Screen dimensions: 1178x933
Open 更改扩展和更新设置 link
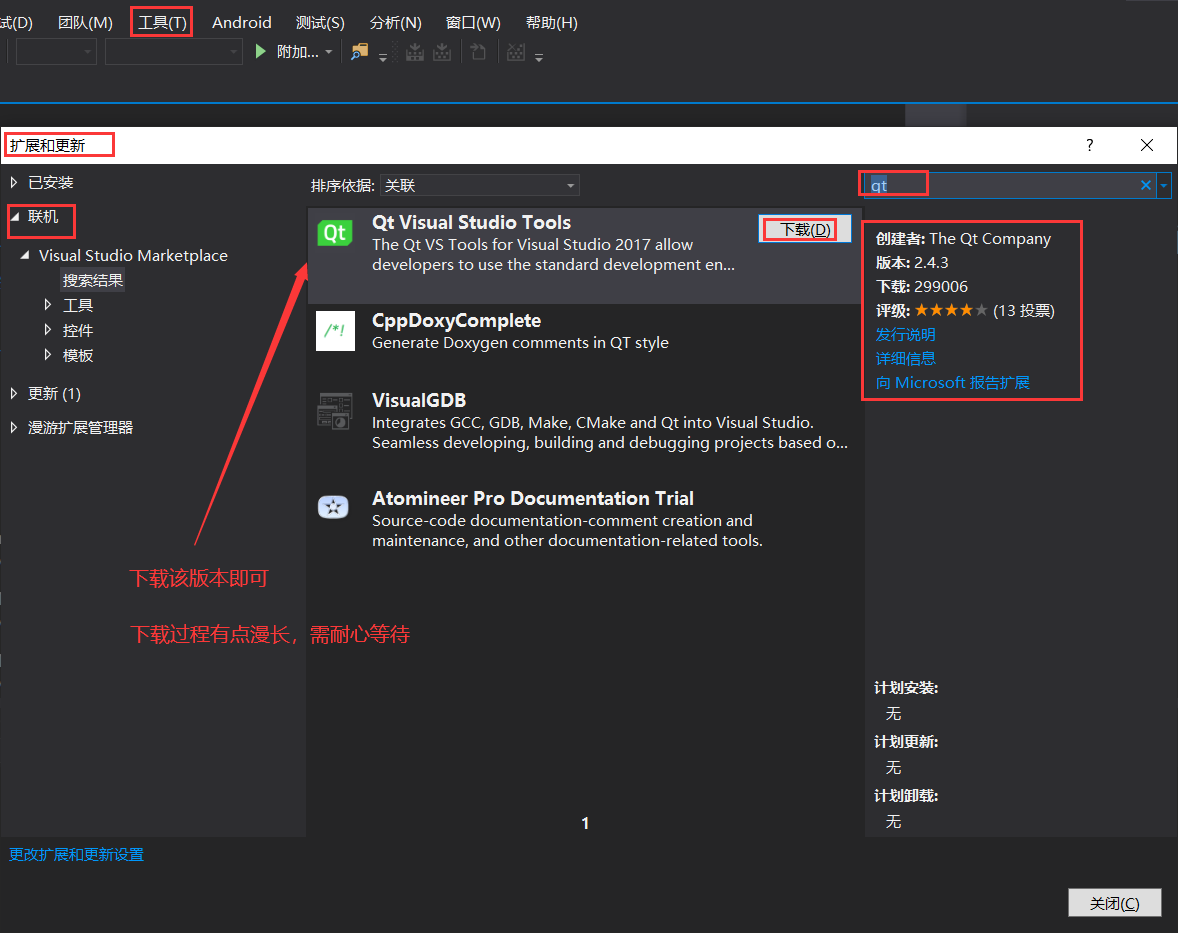tap(76, 854)
